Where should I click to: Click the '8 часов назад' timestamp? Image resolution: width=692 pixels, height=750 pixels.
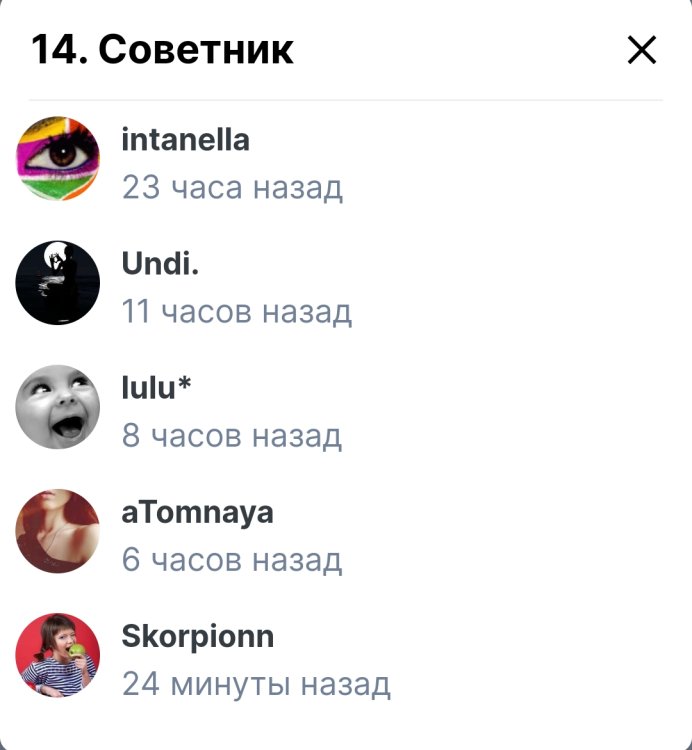tap(232, 436)
